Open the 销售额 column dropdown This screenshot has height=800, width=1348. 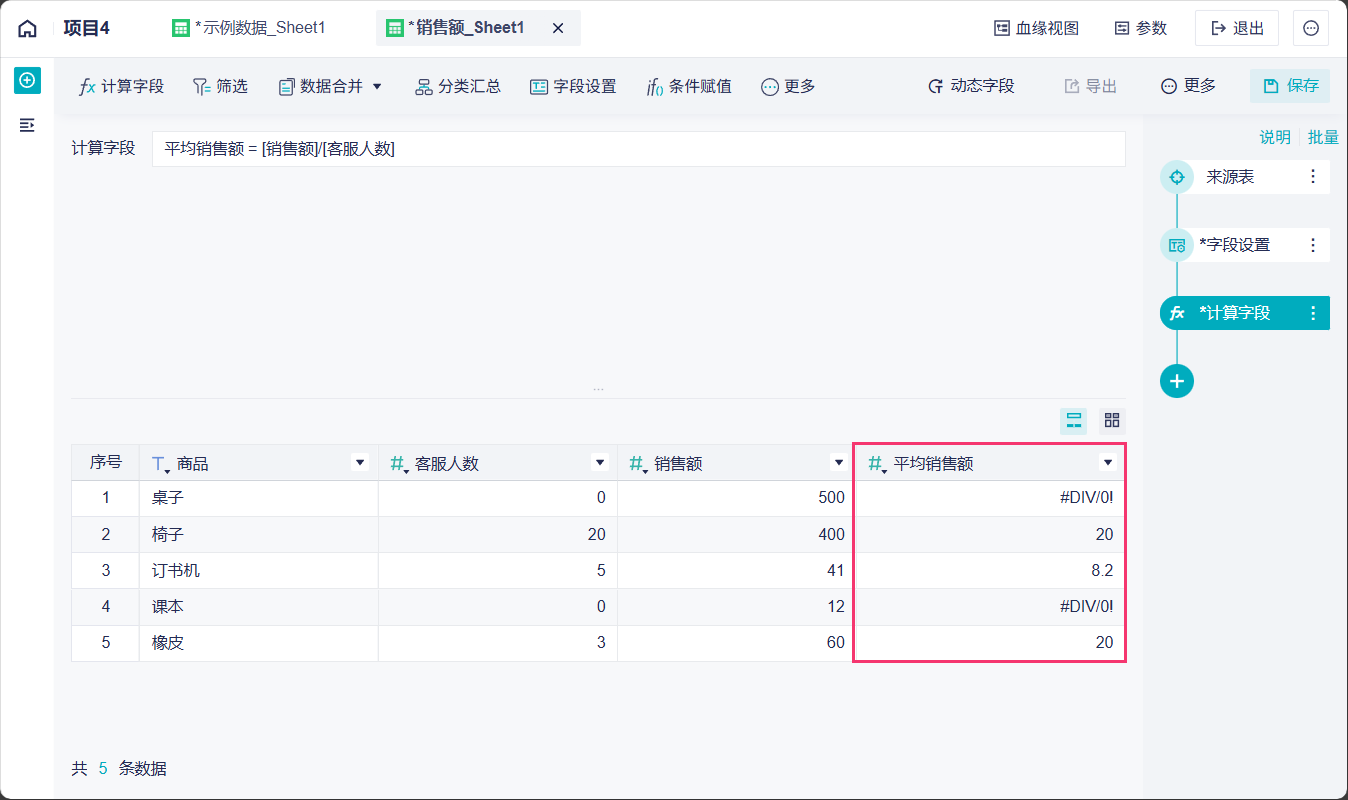pyautogui.click(x=839, y=462)
